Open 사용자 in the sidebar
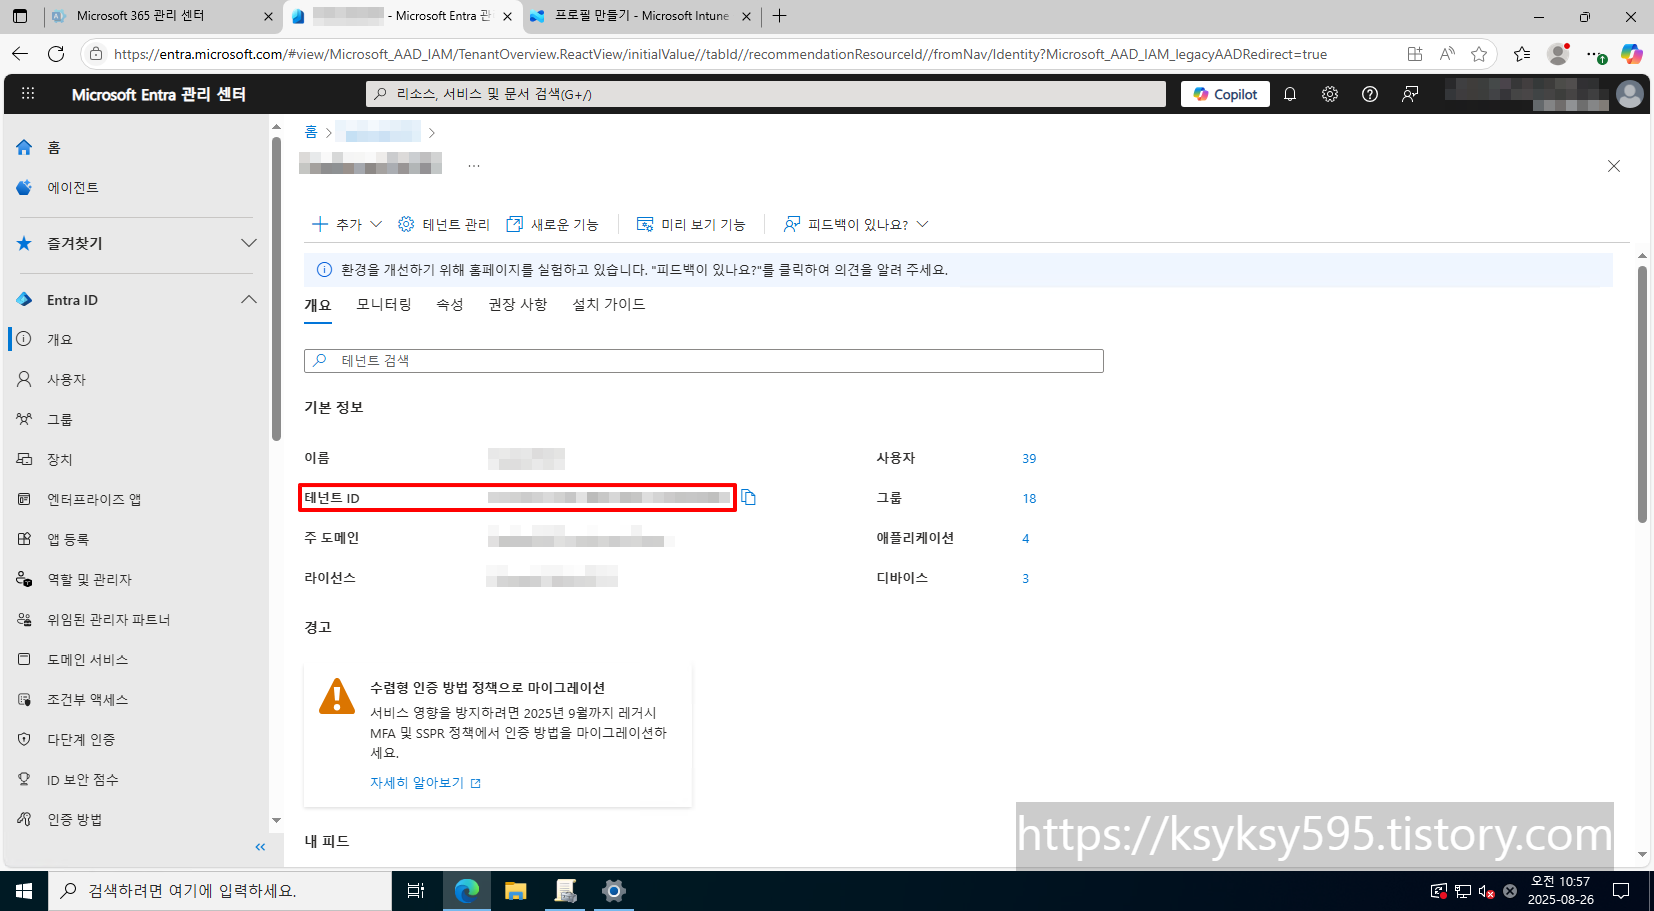1654x911 pixels. point(66,379)
